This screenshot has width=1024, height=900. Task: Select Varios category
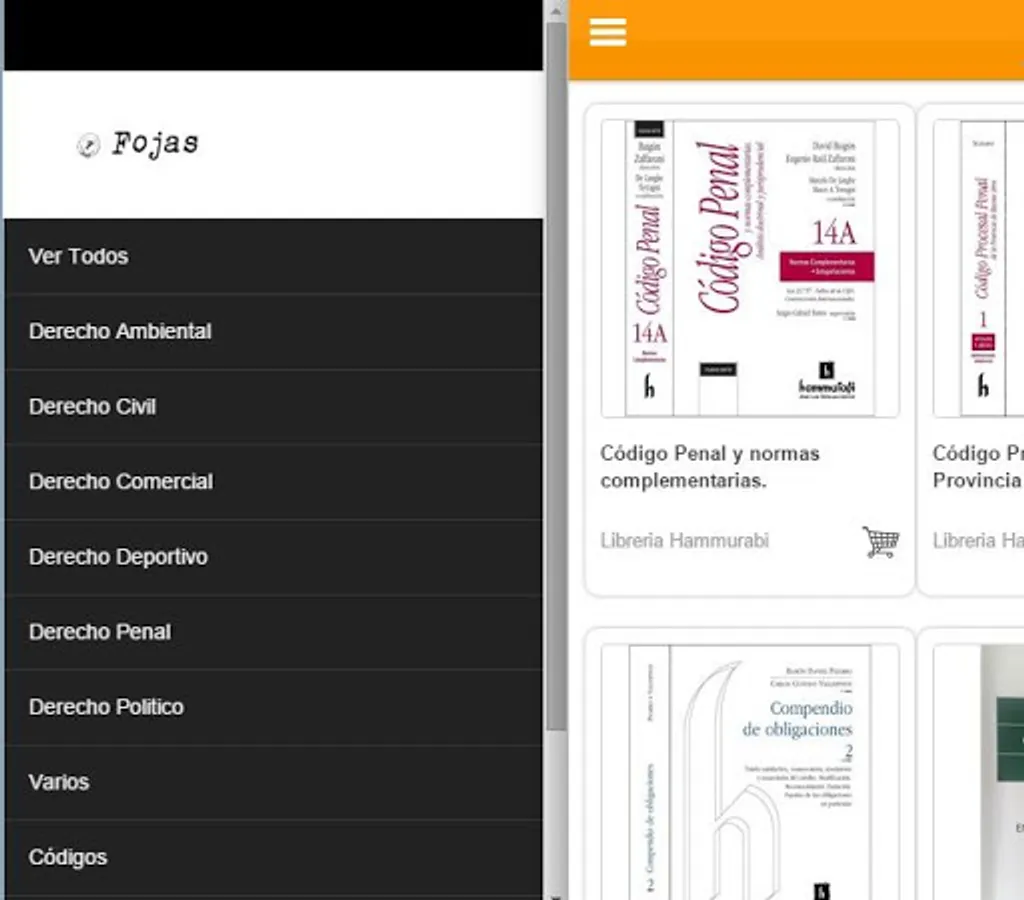click(x=274, y=782)
